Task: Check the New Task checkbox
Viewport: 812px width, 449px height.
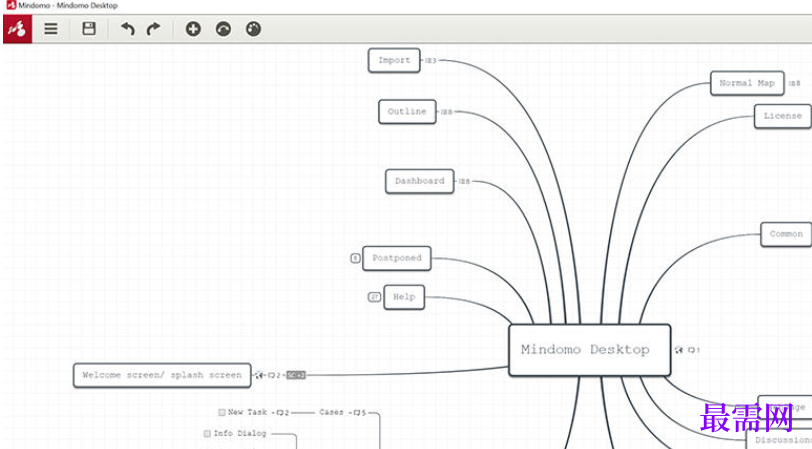Action: 222,412
